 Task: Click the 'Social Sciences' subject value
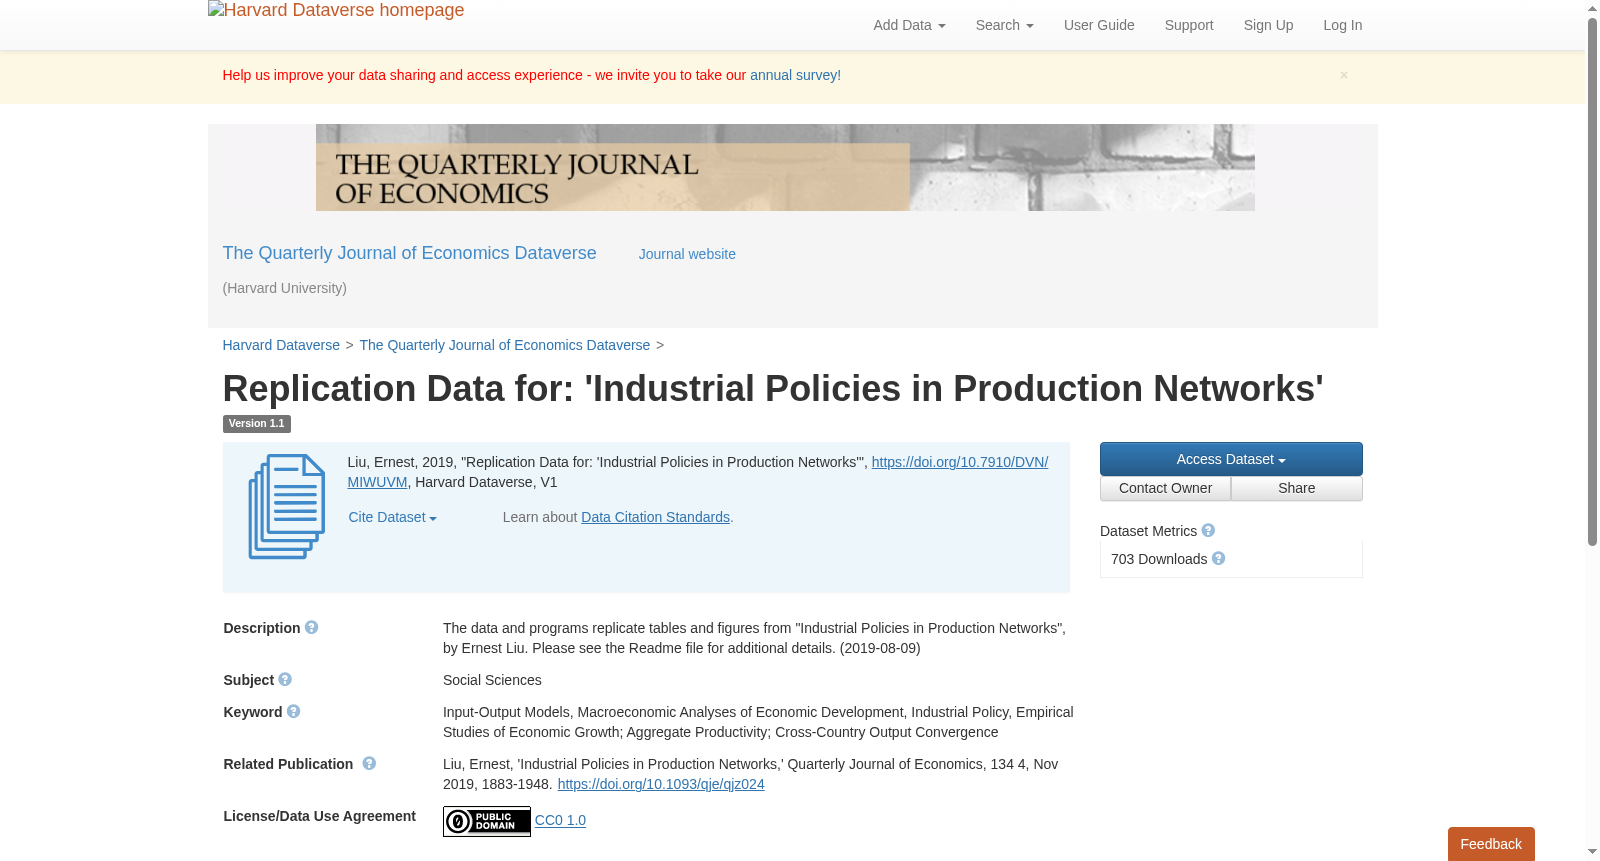(492, 680)
